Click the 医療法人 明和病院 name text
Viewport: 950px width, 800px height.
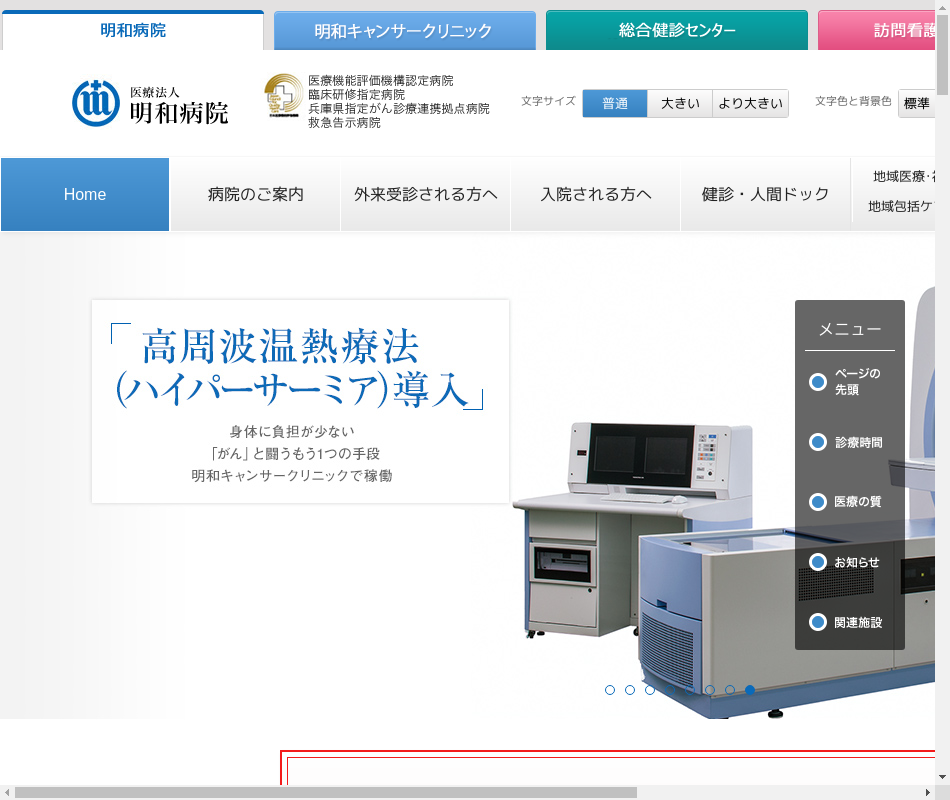pyautogui.click(x=179, y=105)
